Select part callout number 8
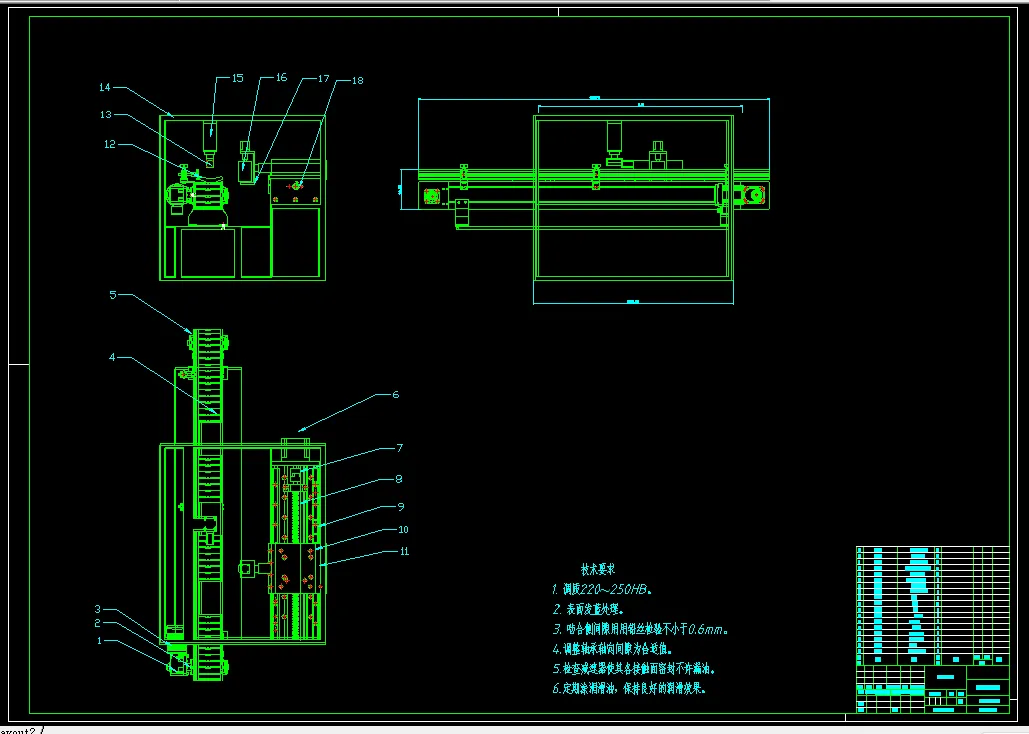Image resolution: width=1029 pixels, height=734 pixels. tap(399, 479)
